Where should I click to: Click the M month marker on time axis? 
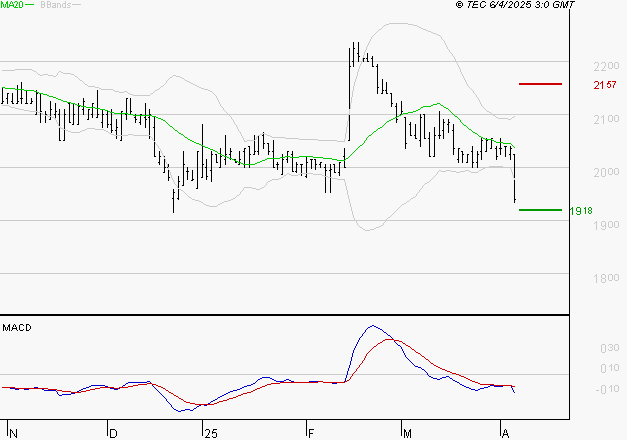point(407,434)
